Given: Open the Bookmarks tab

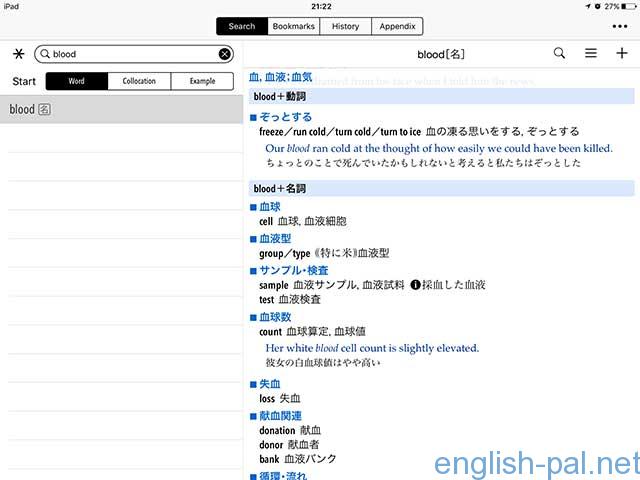Looking at the screenshot, I should point(291,26).
